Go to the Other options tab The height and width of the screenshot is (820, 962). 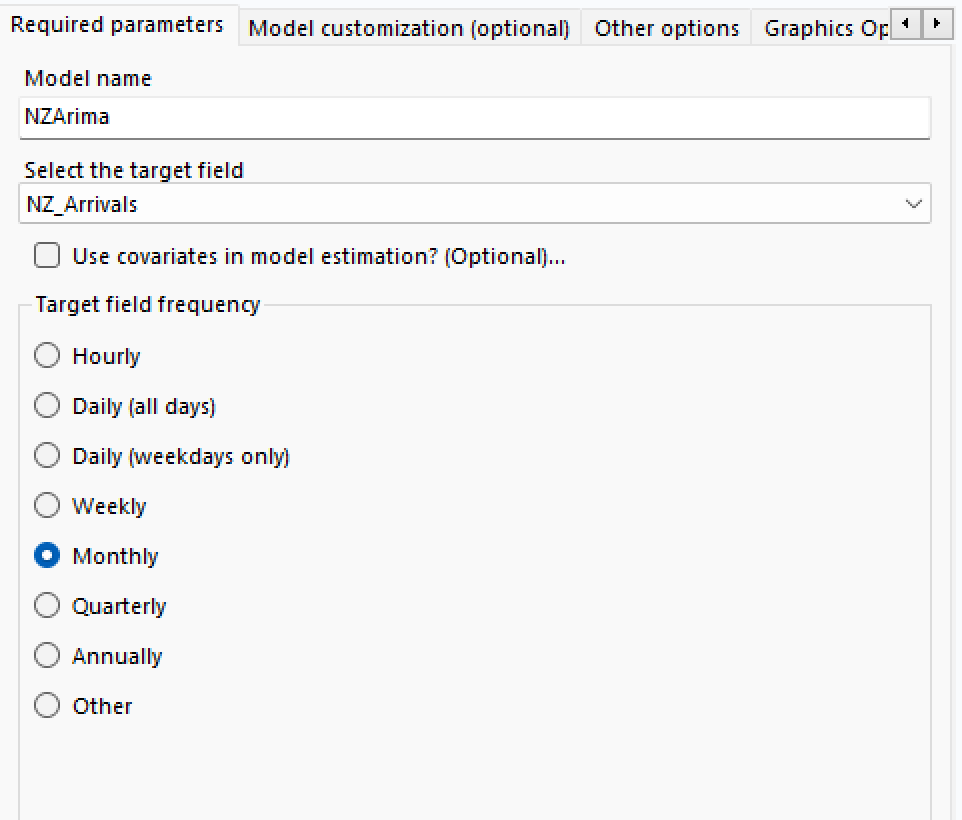coord(666,28)
